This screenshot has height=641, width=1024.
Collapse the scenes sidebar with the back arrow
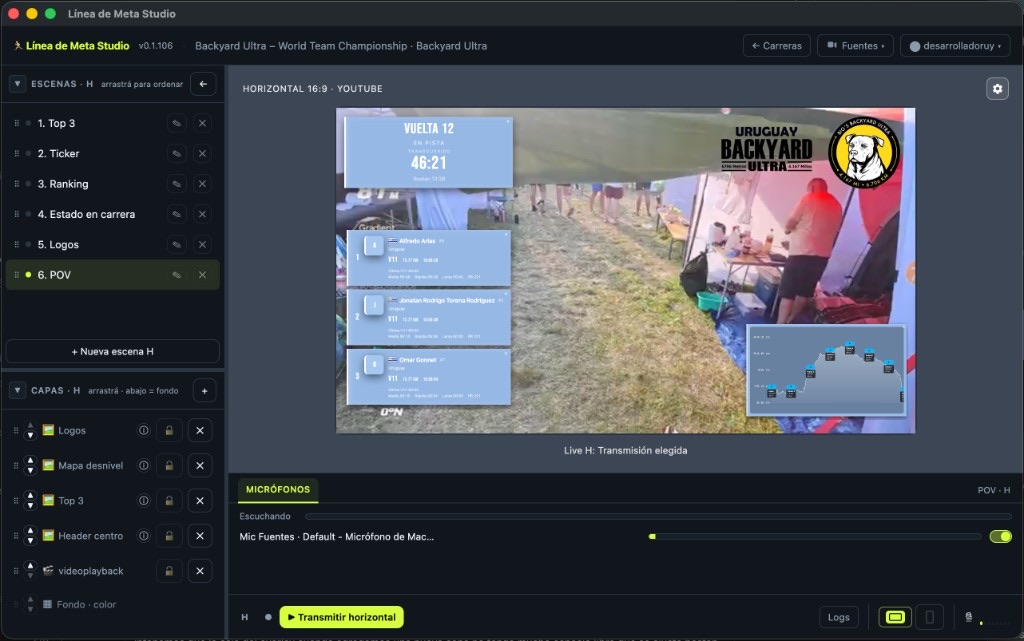203,84
